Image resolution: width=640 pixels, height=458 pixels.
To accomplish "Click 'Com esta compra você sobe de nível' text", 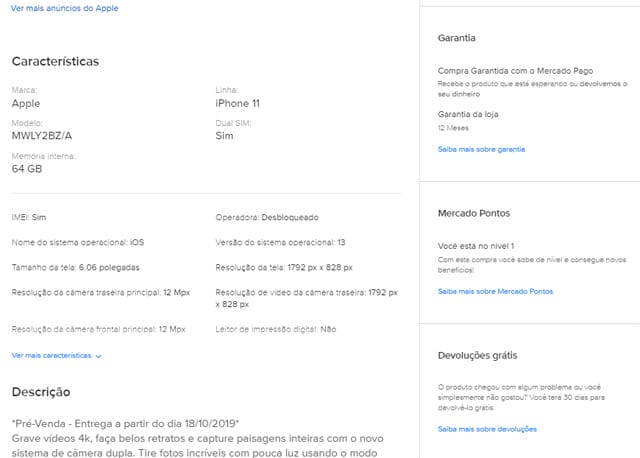I will coord(532,265).
